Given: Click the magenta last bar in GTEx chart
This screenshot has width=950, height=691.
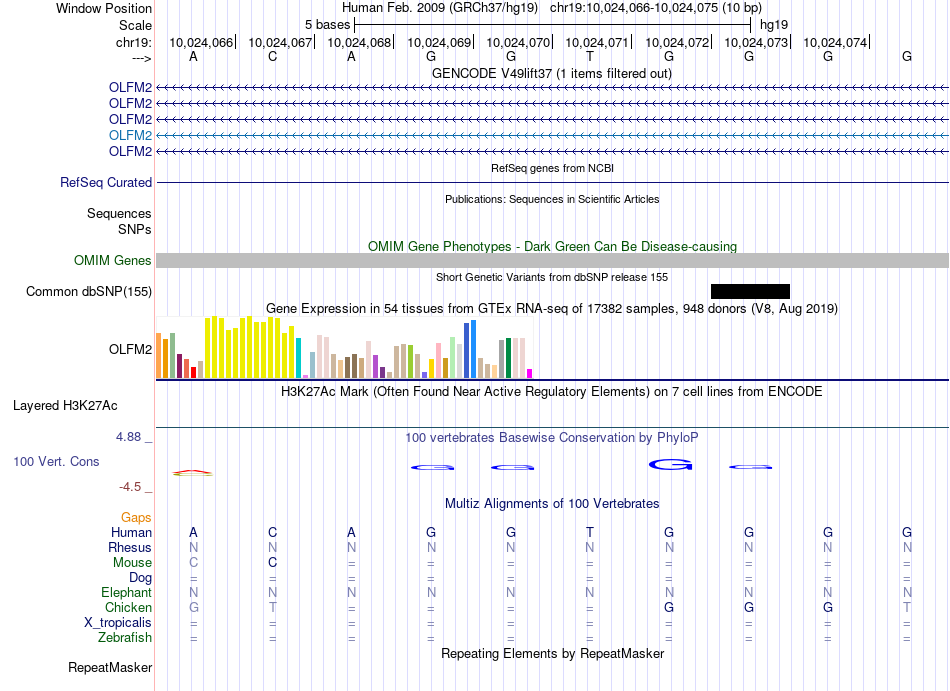Looking at the screenshot, I should 530,374.
